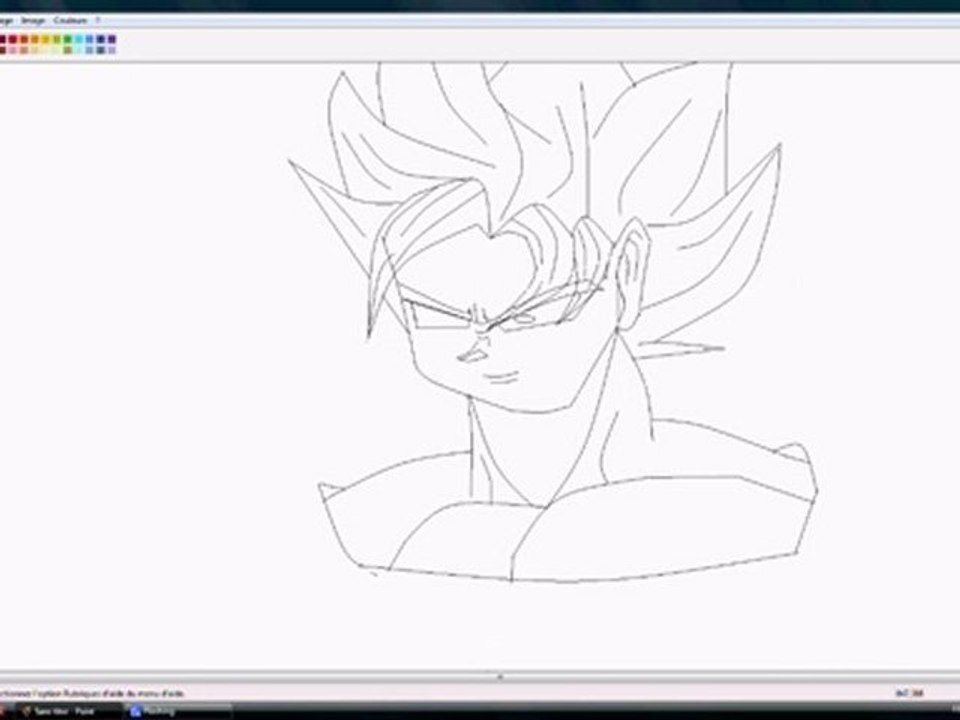Screen dimensions: 960x720
Task: Pick the yellow color swatch
Action: 45,39
